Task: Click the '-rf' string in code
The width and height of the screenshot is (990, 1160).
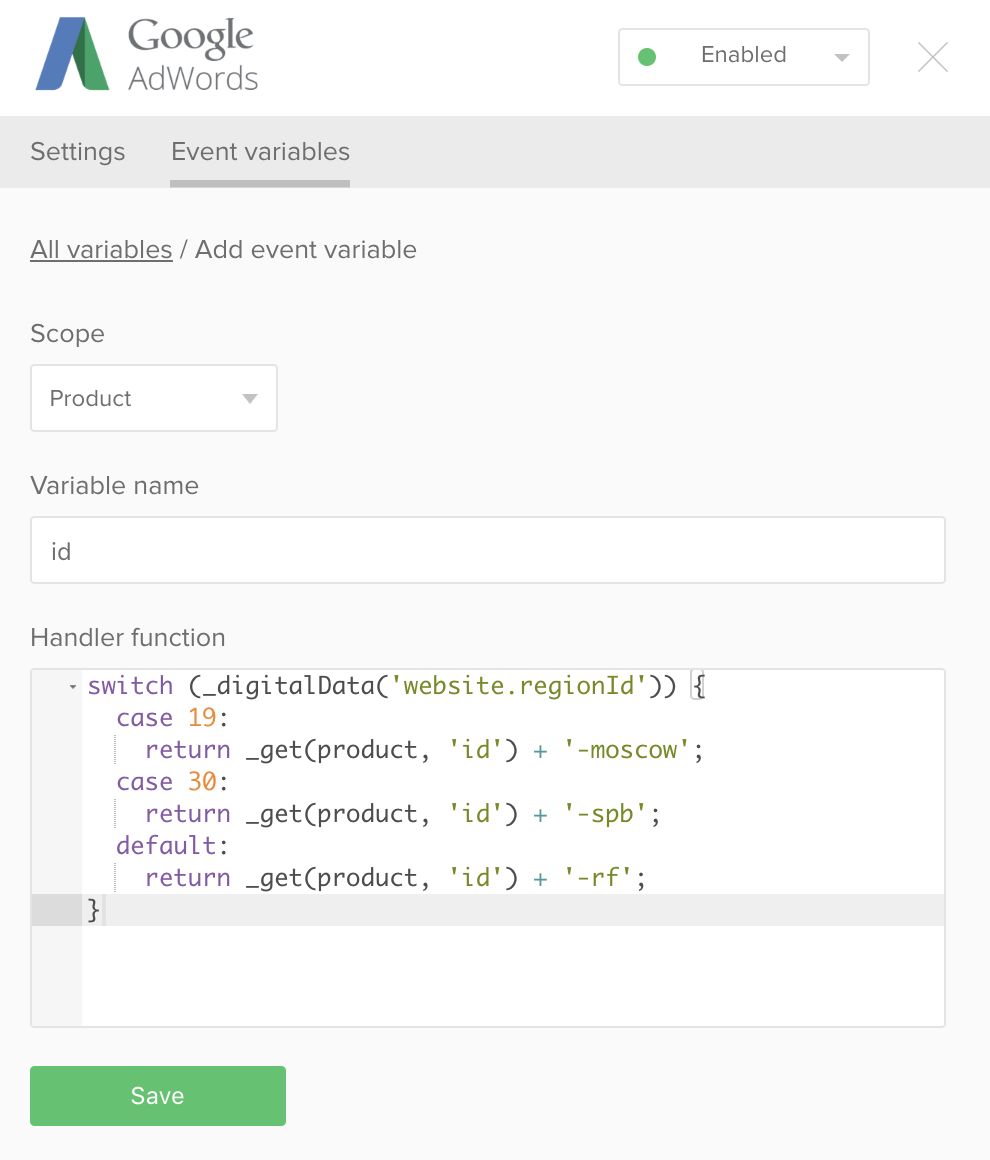Action: pyautogui.click(x=597, y=878)
